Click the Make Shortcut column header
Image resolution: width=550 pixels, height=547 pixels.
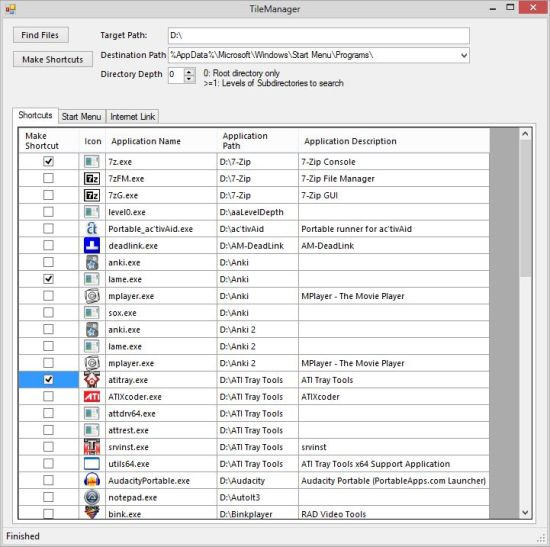[49, 141]
